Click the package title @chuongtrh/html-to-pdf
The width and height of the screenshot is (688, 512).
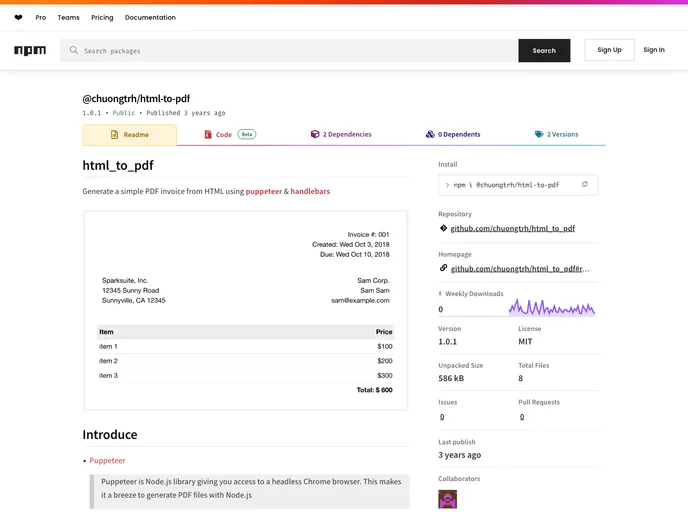136,99
